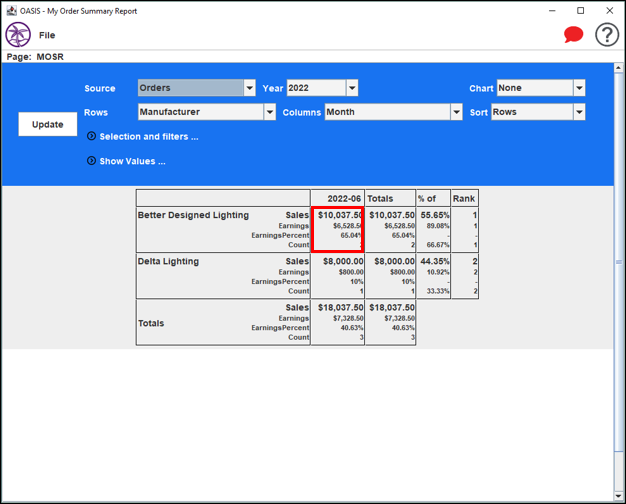Click the 89.08% earnings percentage

coord(438,226)
